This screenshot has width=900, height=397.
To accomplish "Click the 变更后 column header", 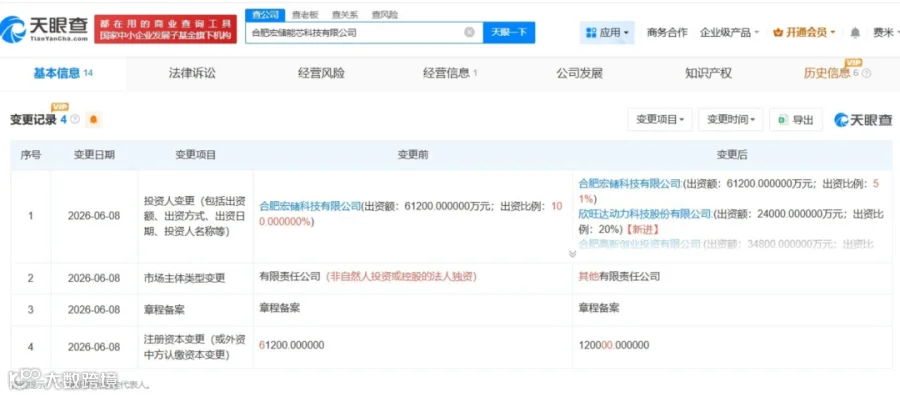I will [731, 155].
